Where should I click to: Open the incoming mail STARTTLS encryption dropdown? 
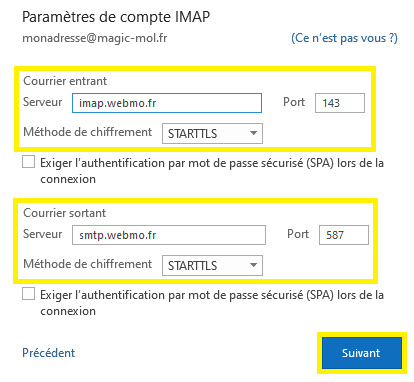[212, 134]
